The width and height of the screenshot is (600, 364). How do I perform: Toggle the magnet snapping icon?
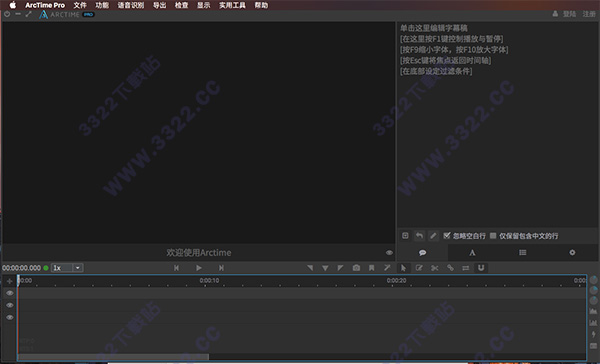click(481, 268)
